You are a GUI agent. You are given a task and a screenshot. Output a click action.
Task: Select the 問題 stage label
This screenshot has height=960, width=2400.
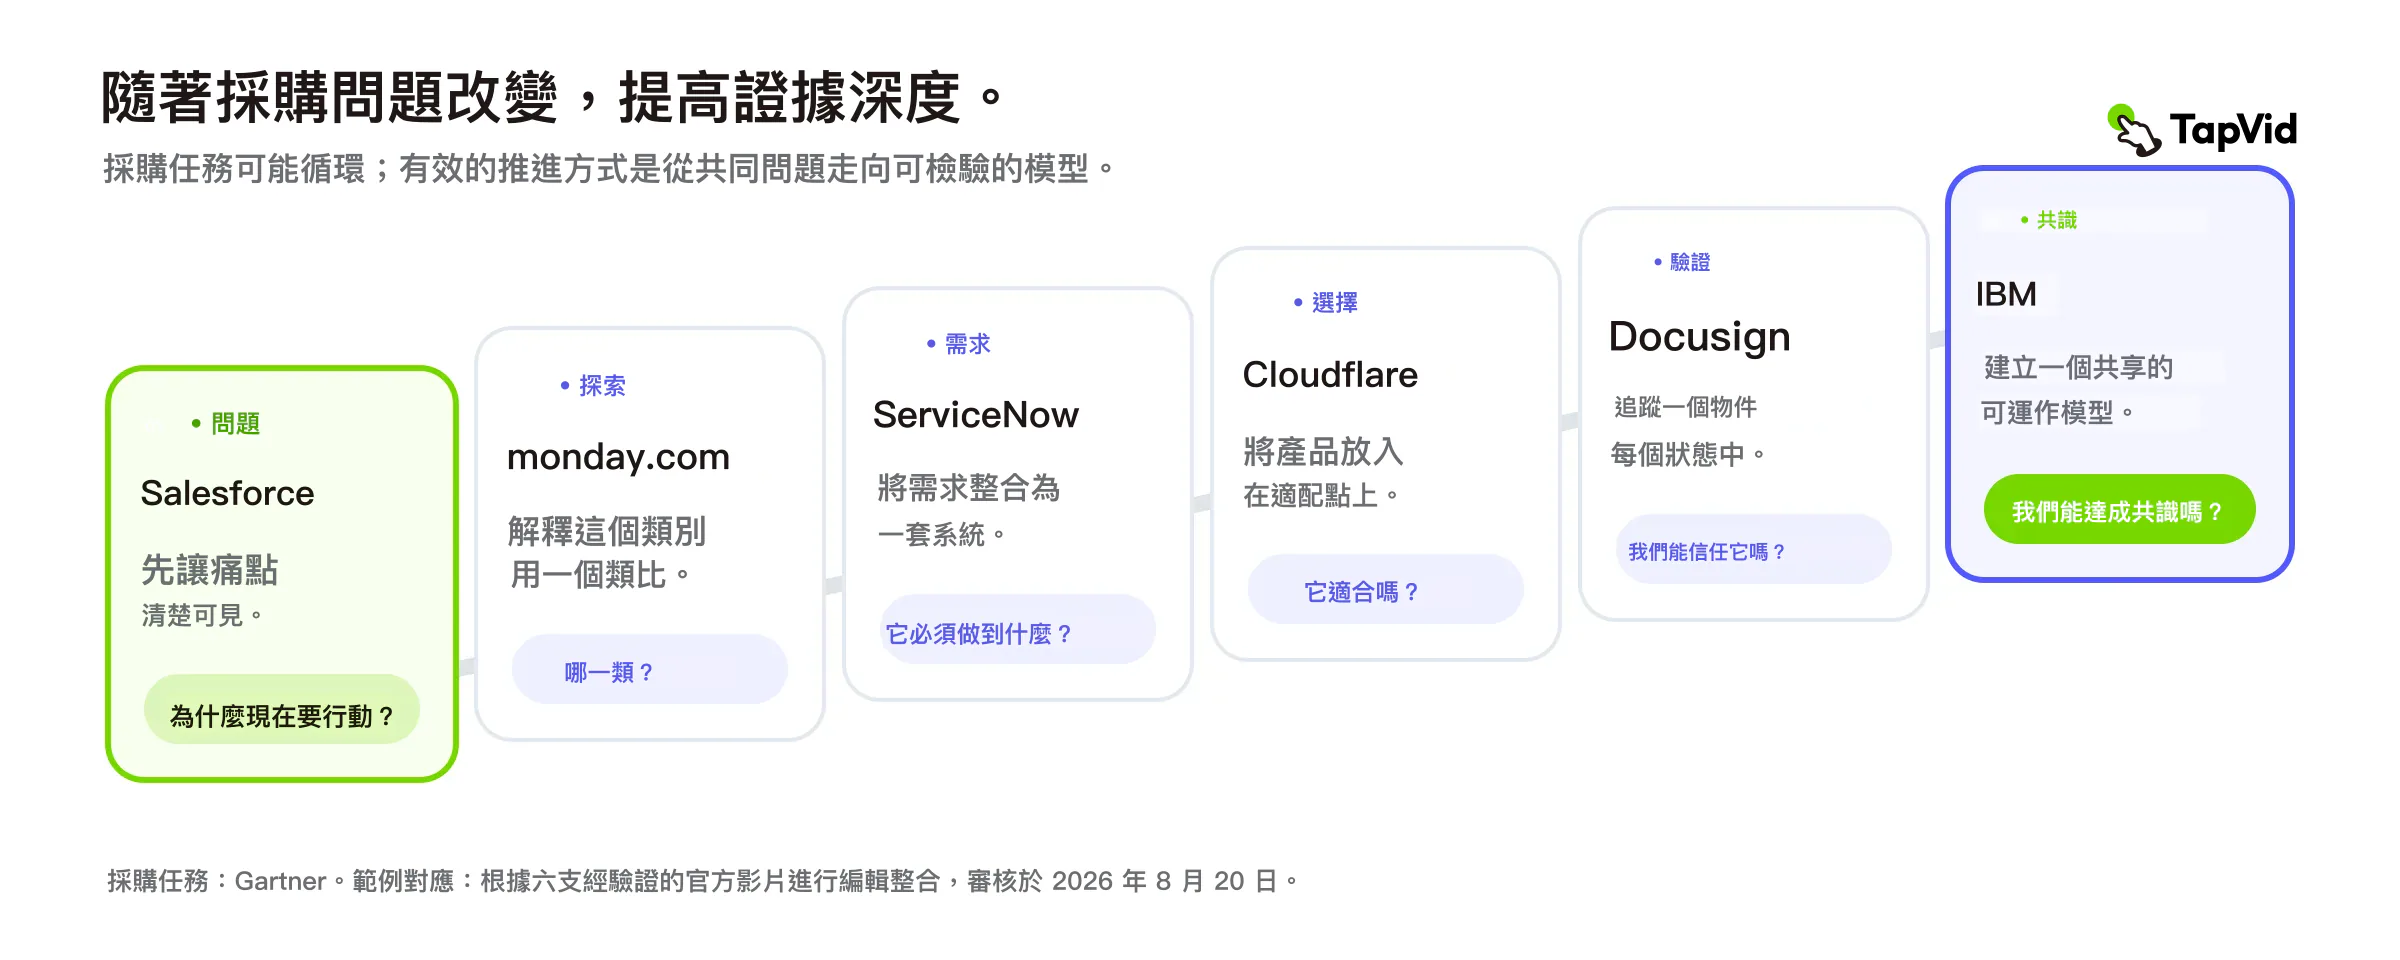pos(235,424)
